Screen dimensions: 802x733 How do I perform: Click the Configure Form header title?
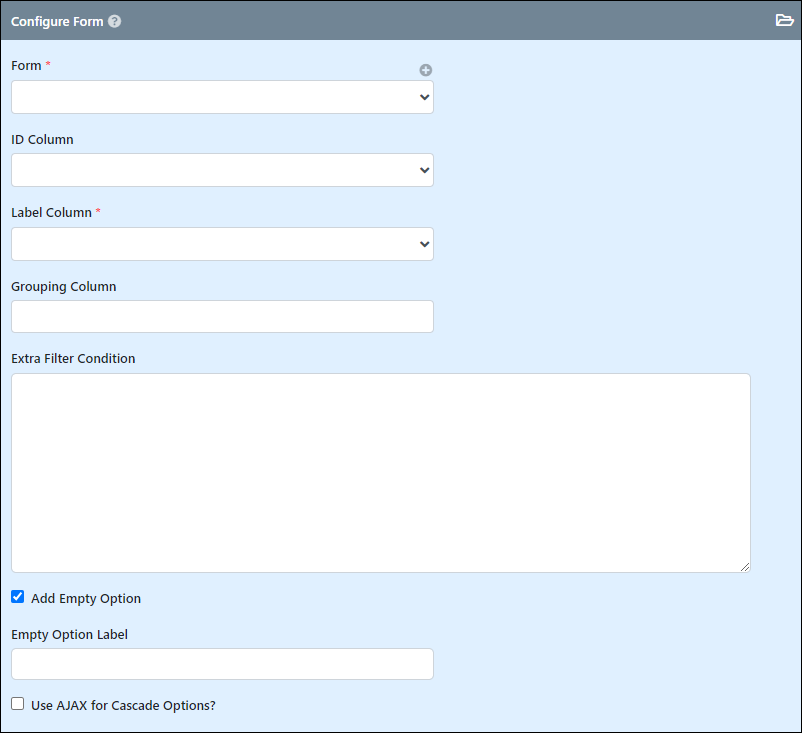coord(57,21)
